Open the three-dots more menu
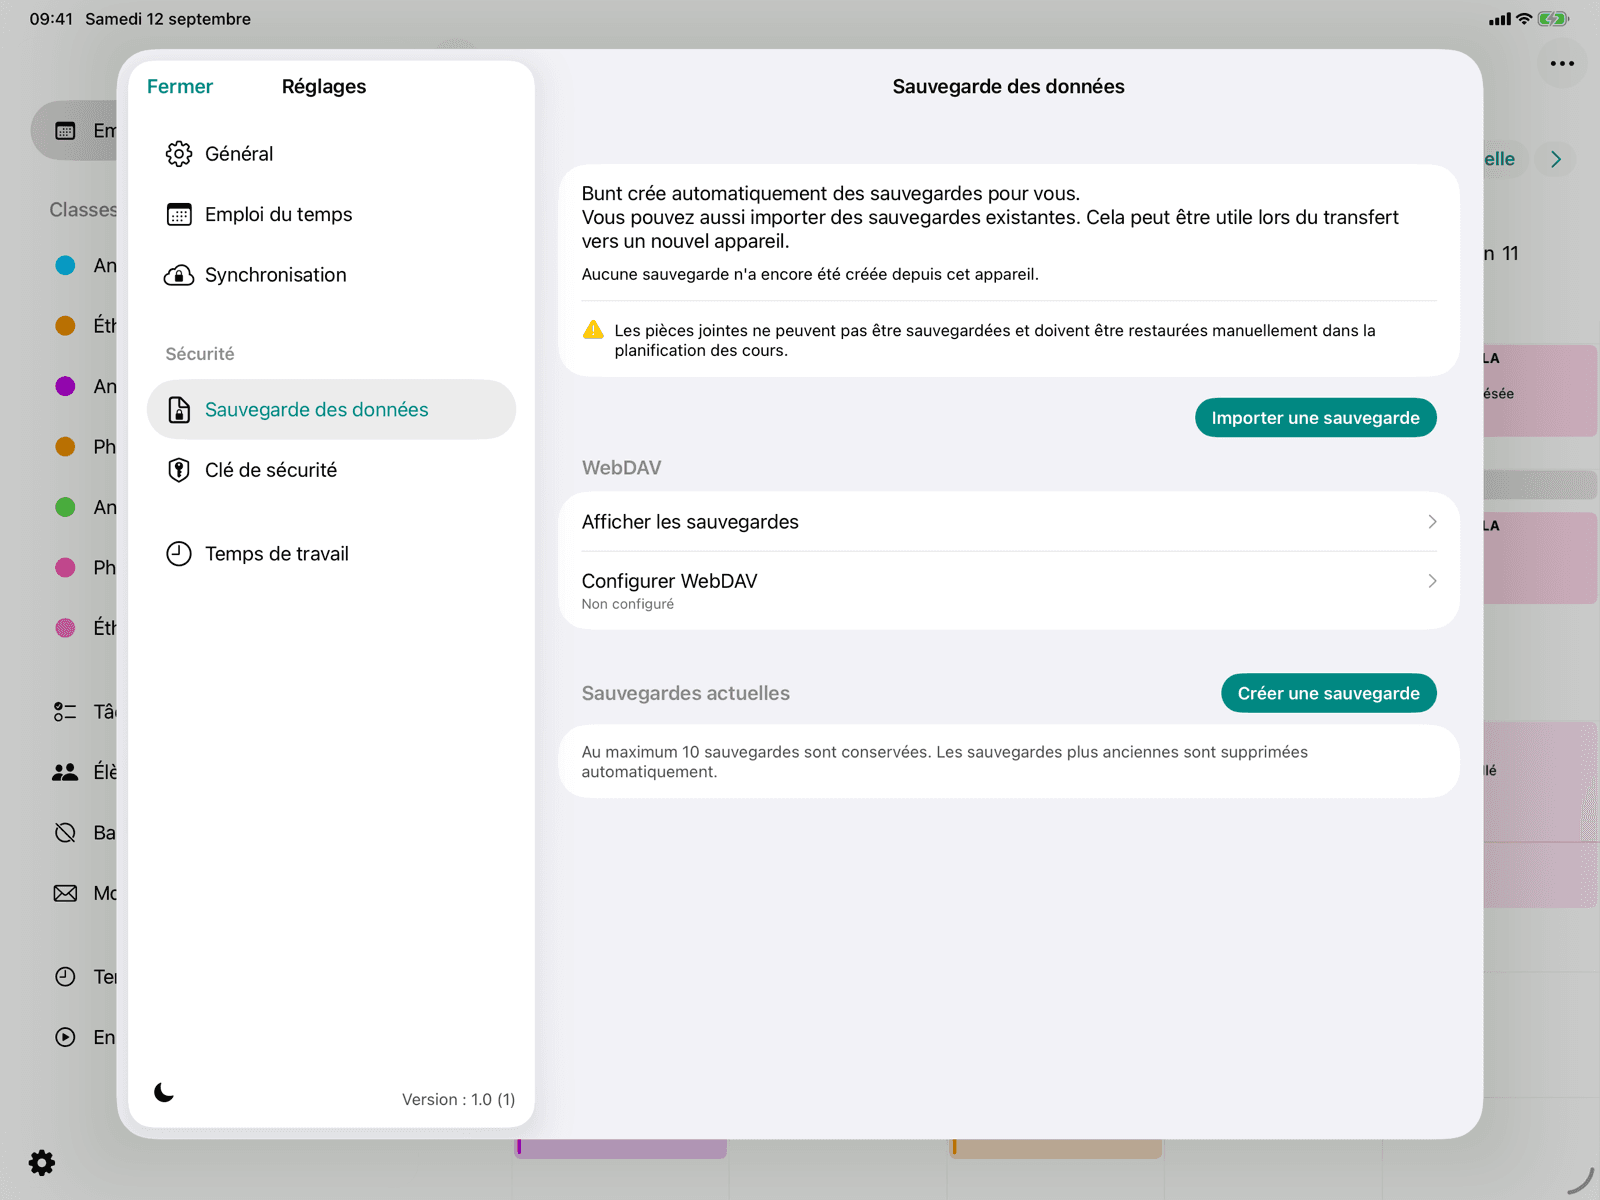 [1562, 64]
